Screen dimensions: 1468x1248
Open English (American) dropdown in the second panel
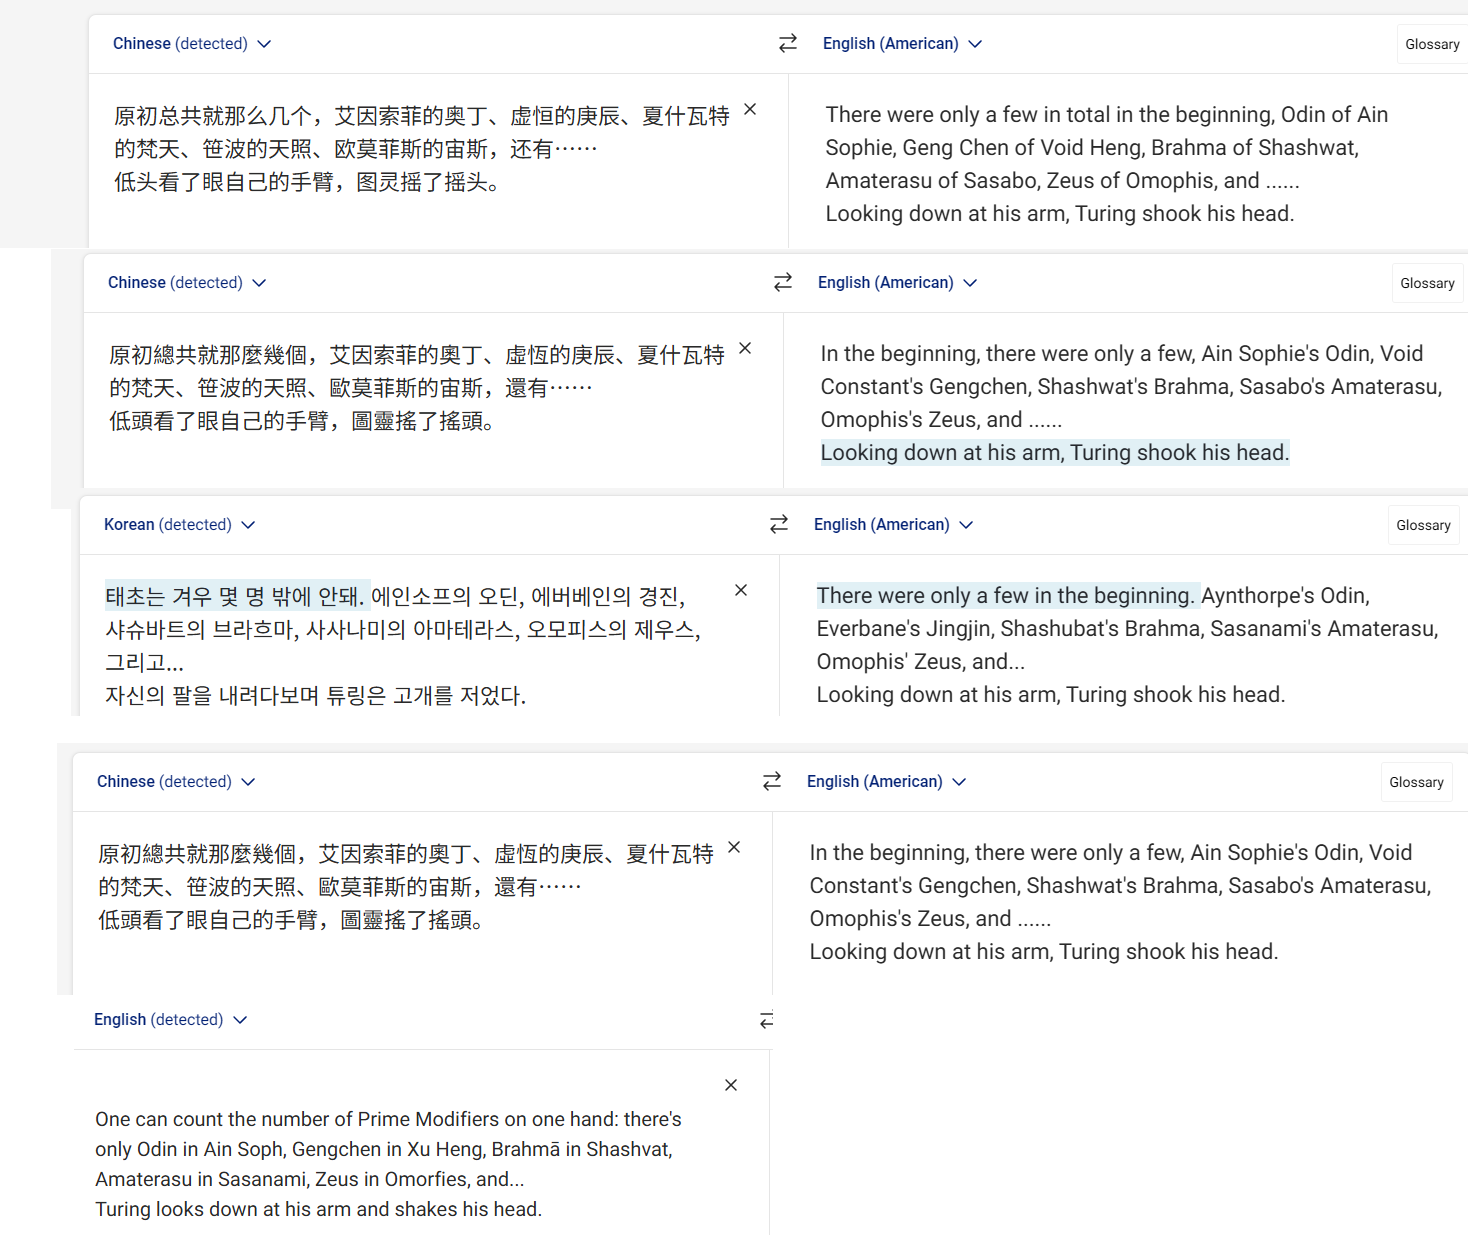[897, 283]
